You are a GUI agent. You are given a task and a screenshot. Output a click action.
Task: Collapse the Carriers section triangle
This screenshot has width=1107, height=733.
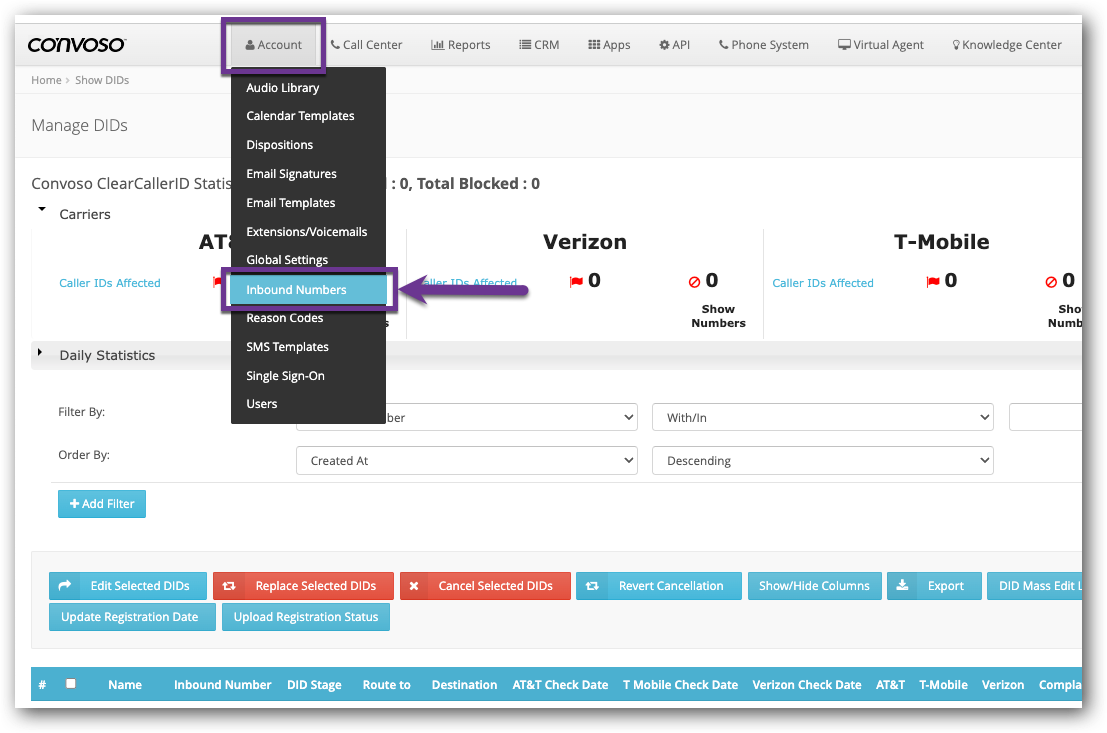click(x=42, y=209)
